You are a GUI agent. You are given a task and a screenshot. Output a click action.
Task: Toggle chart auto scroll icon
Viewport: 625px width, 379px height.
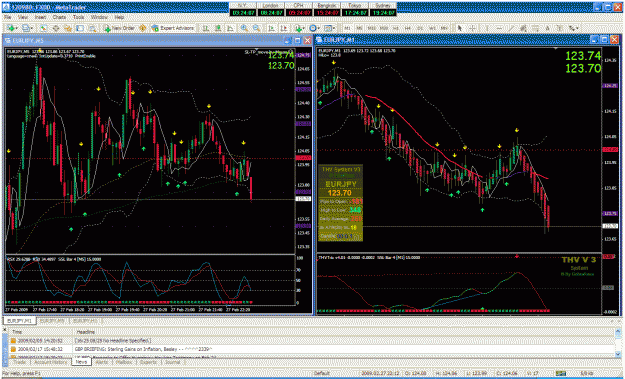pos(271,28)
